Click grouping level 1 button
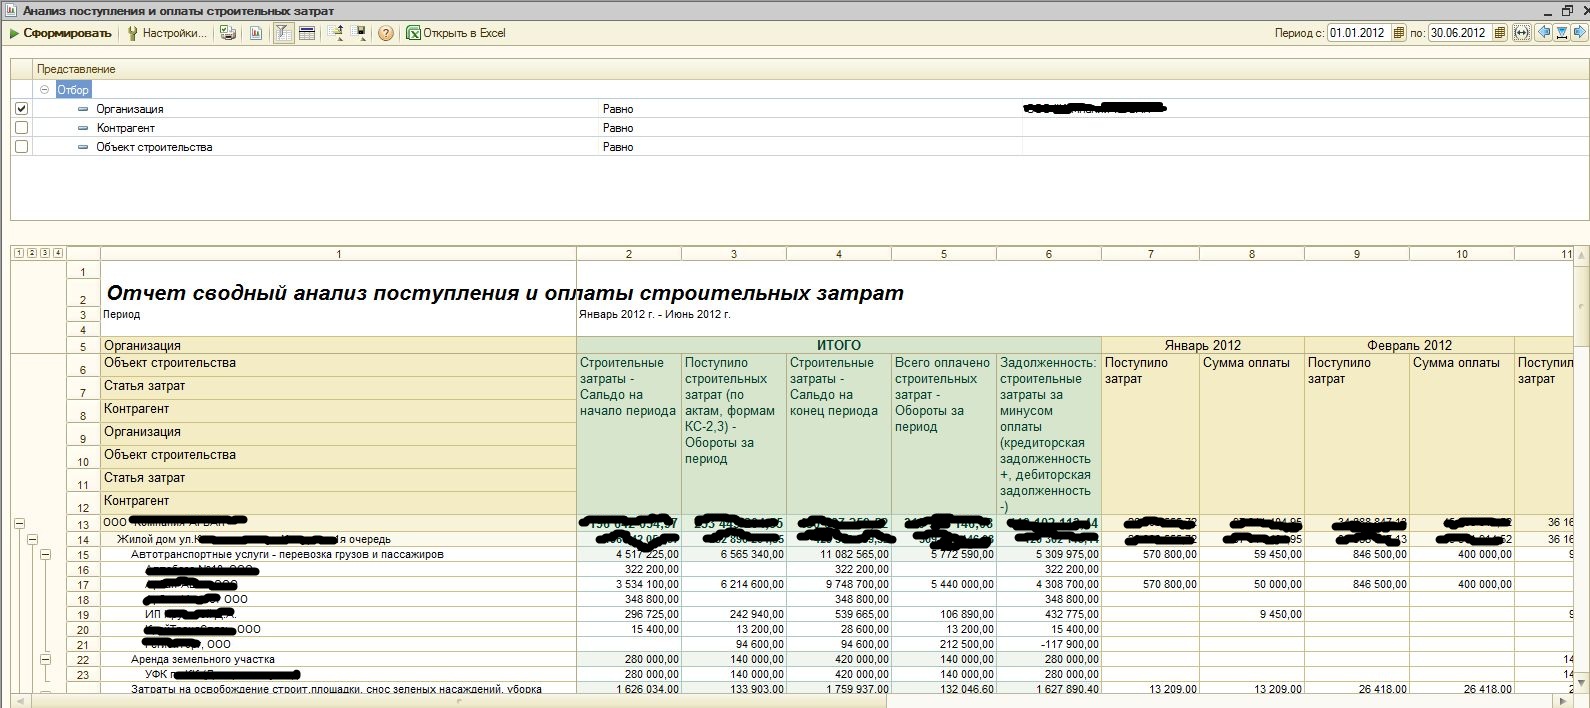 [x=18, y=253]
